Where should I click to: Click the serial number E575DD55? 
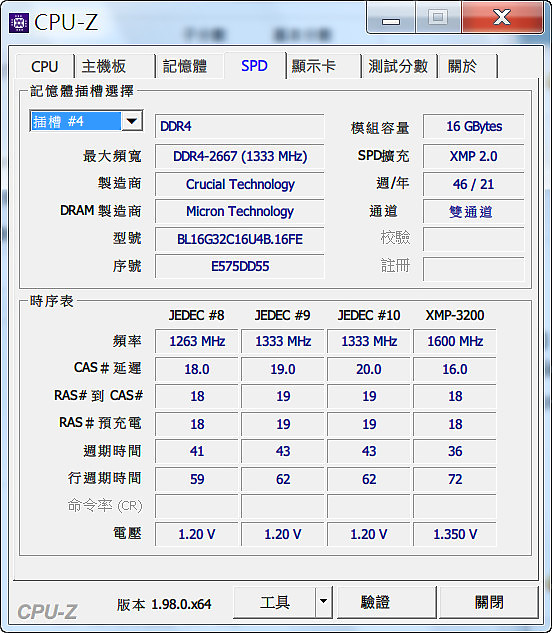(x=239, y=266)
